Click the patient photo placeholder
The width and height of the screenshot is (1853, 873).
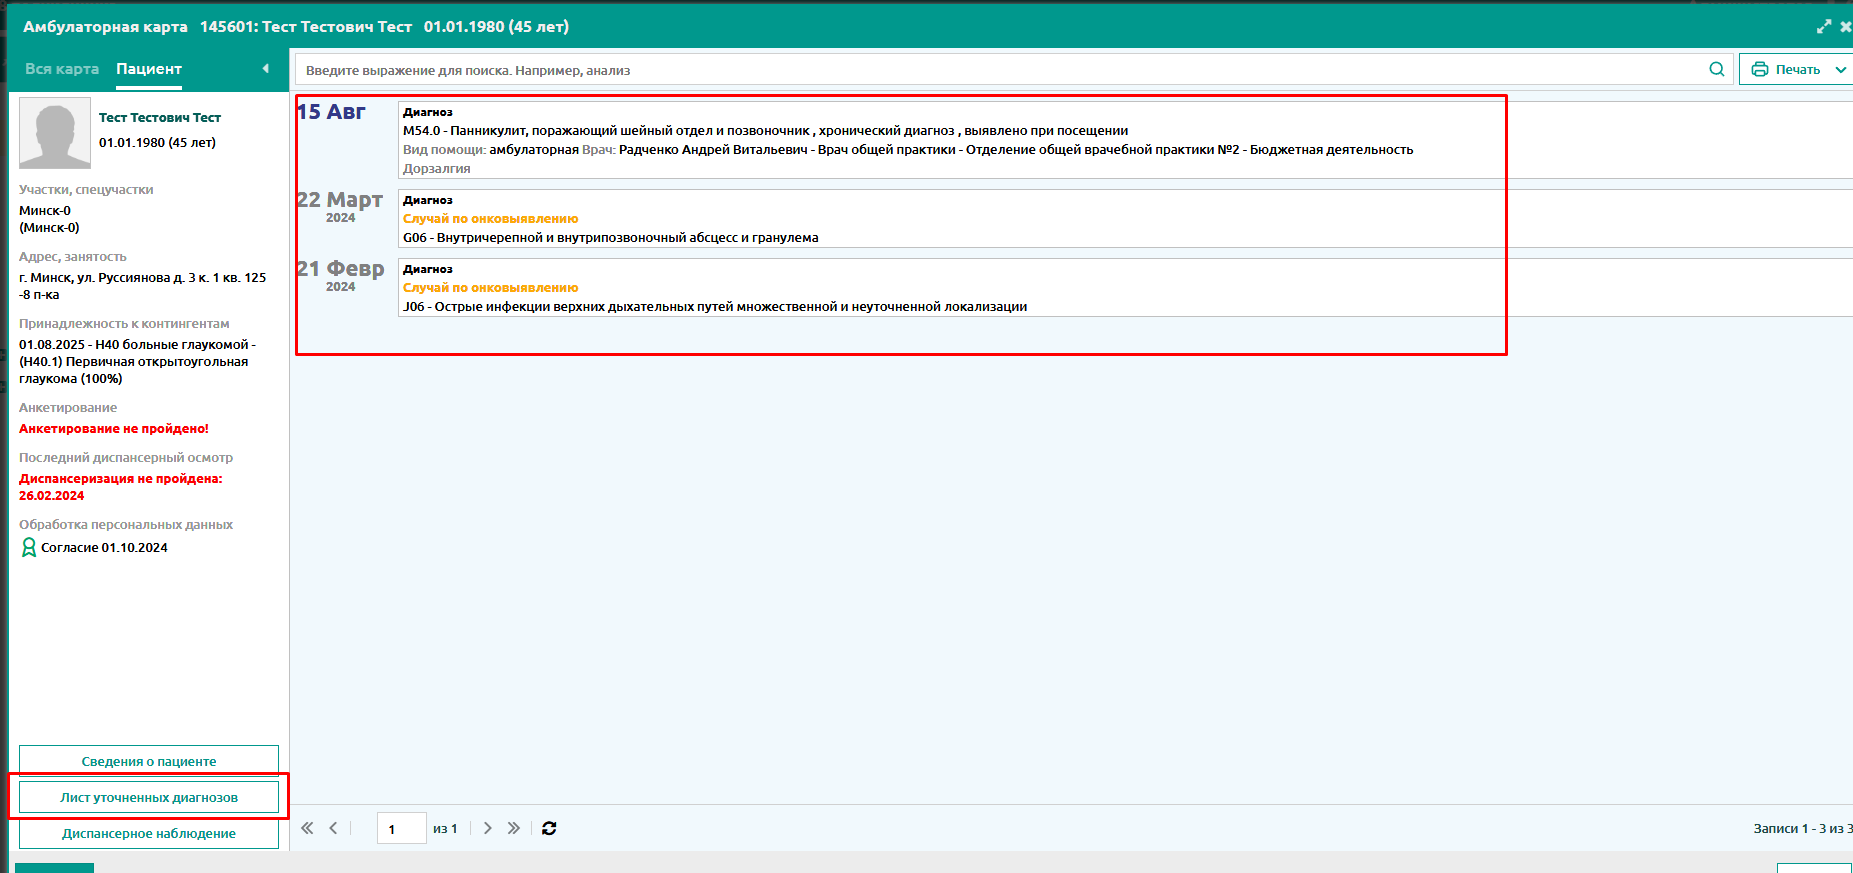[55, 133]
